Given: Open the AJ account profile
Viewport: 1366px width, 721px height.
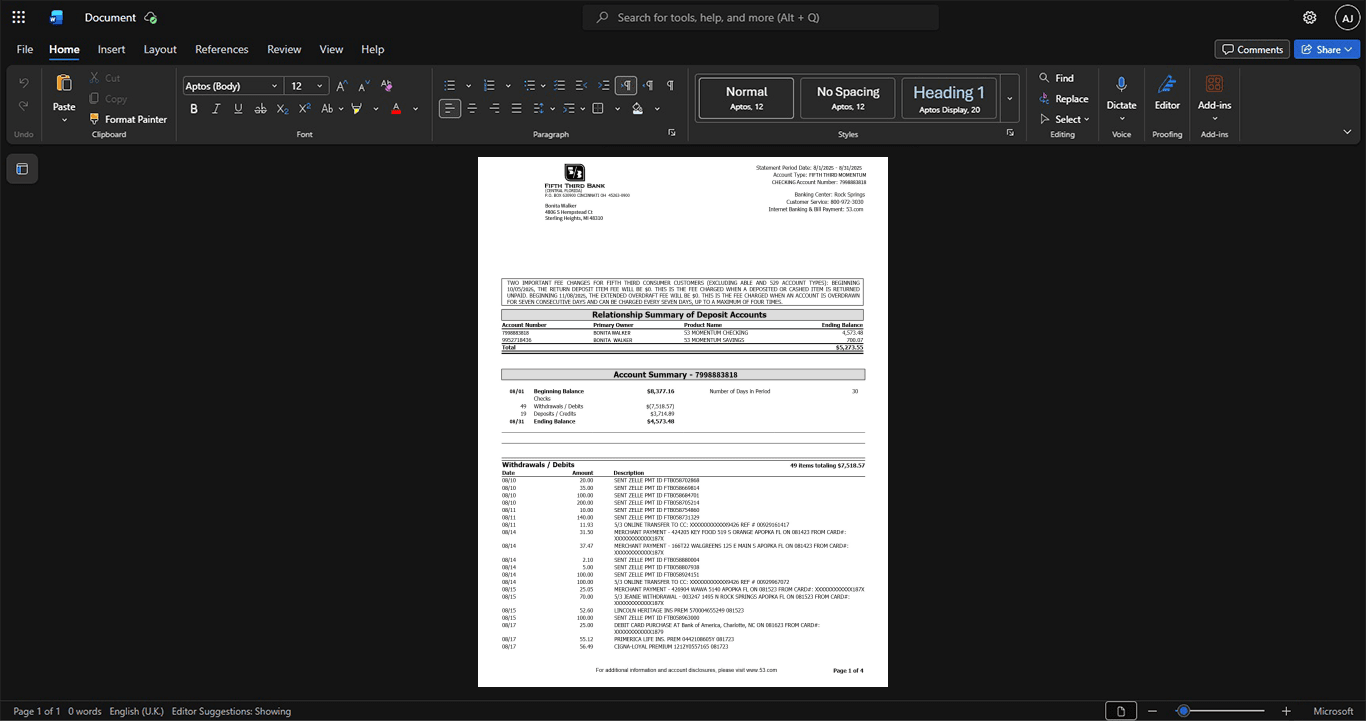Looking at the screenshot, I should (x=1348, y=17).
